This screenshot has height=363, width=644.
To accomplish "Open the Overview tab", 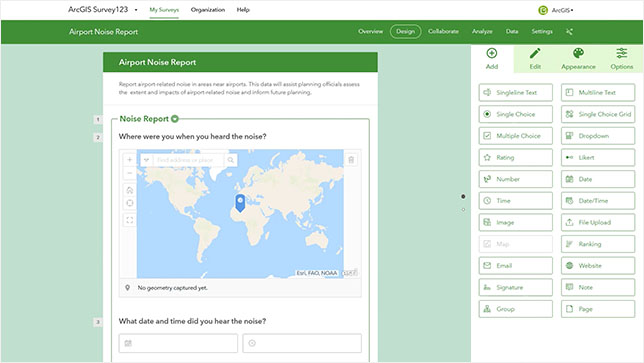I will [370, 32].
